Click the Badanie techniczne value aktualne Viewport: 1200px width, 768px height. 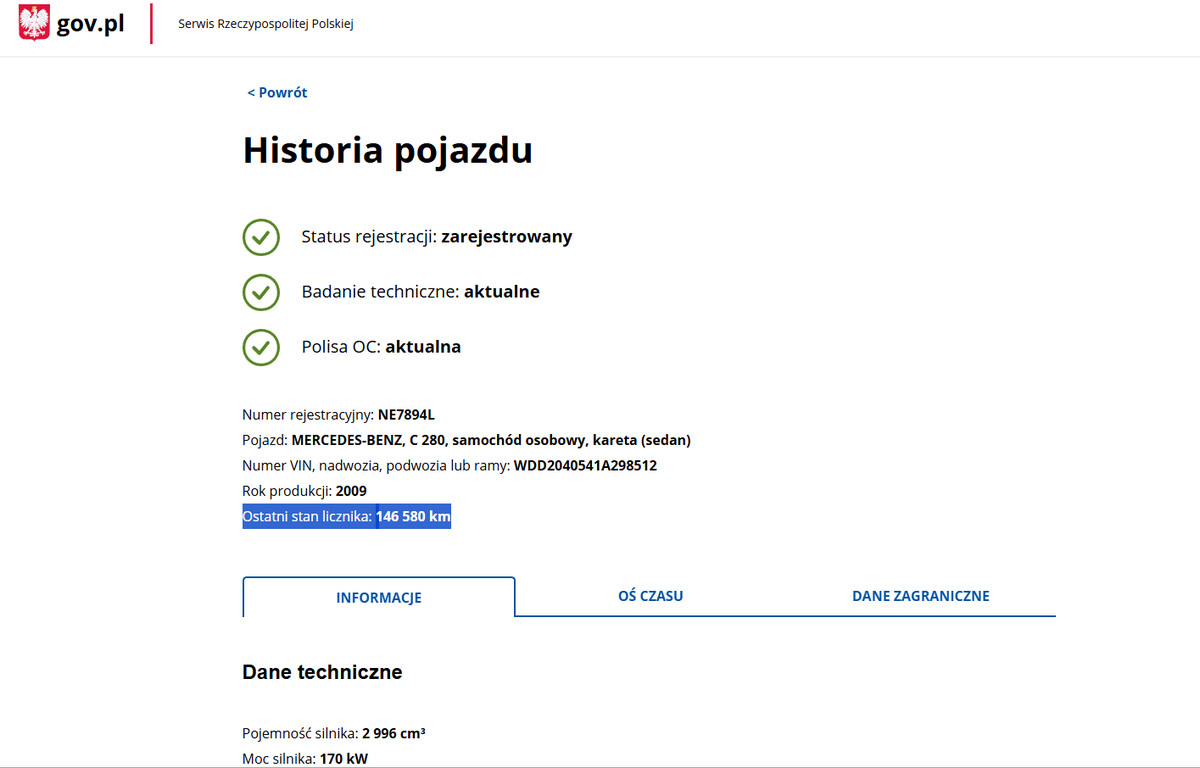[x=502, y=292]
